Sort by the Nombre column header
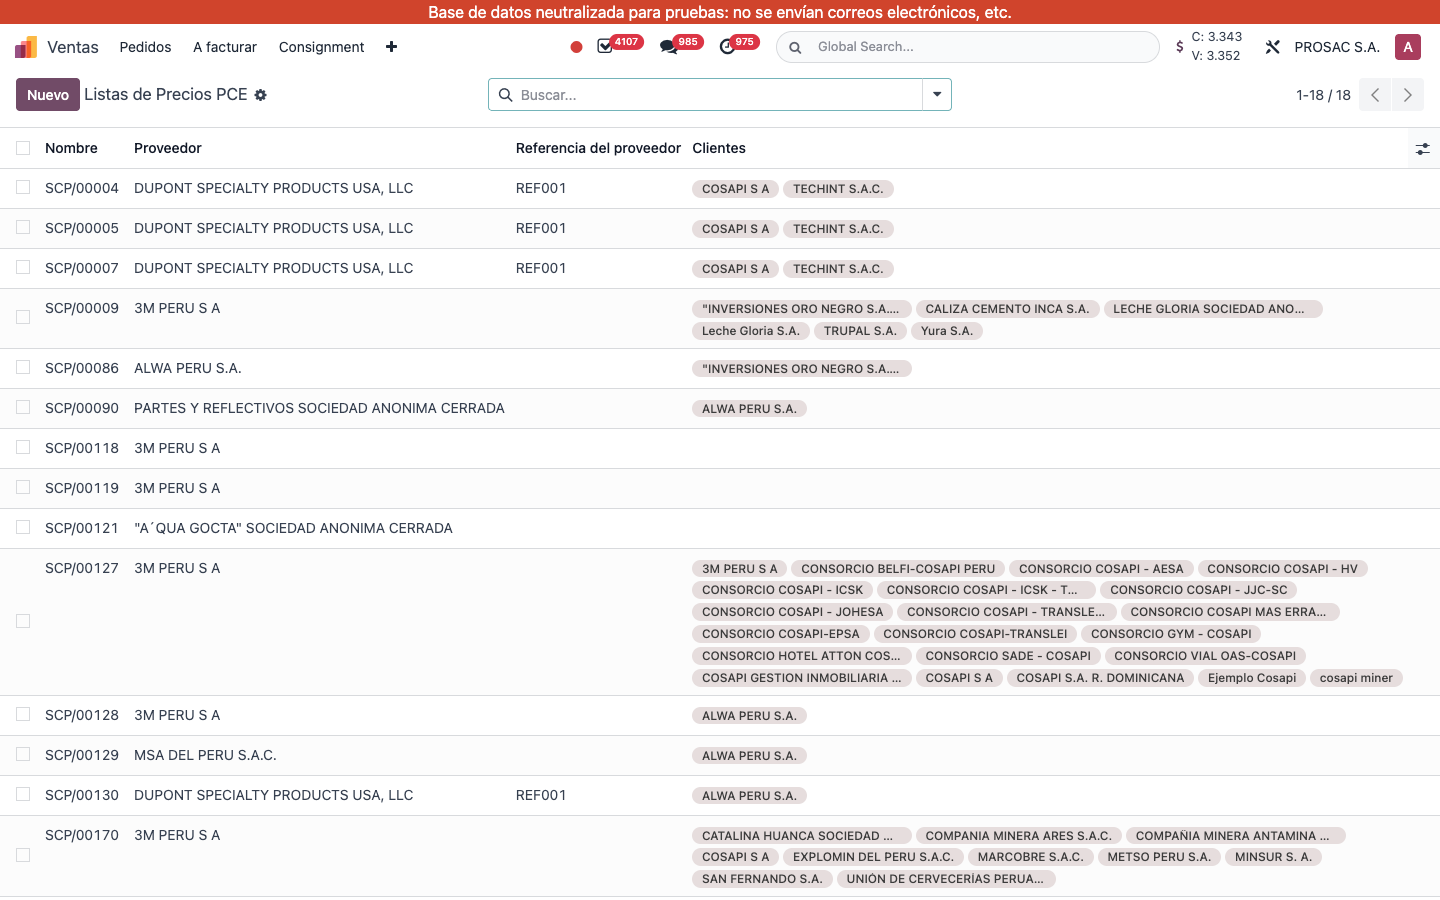This screenshot has width=1440, height=900. (71, 148)
